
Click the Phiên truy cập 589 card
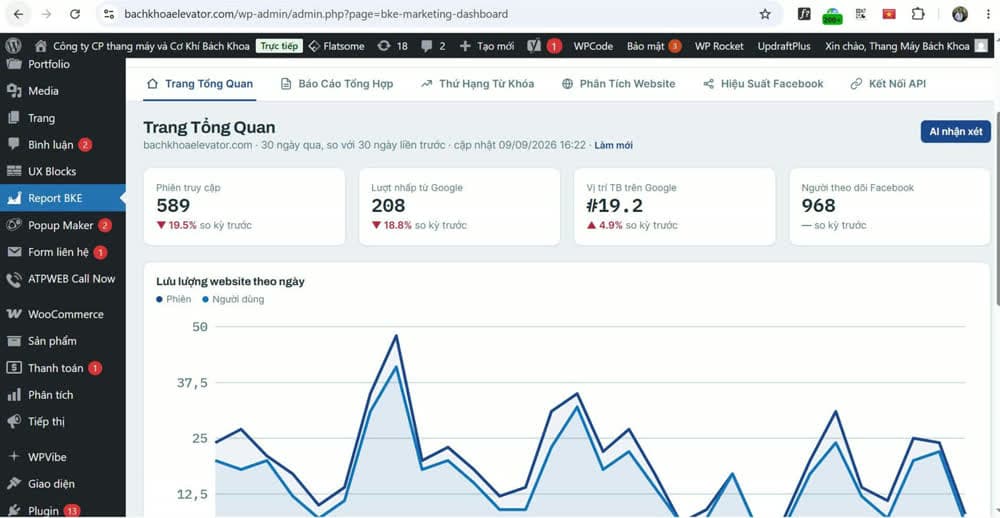click(x=244, y=206)
